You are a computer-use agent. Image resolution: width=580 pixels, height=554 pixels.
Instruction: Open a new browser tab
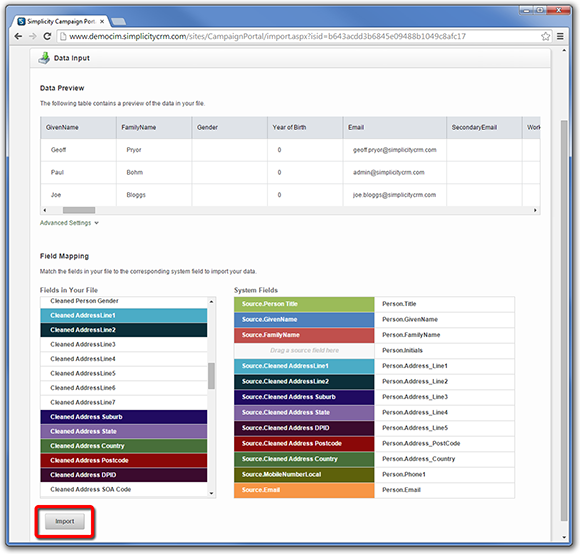click(x=118, y=21)
